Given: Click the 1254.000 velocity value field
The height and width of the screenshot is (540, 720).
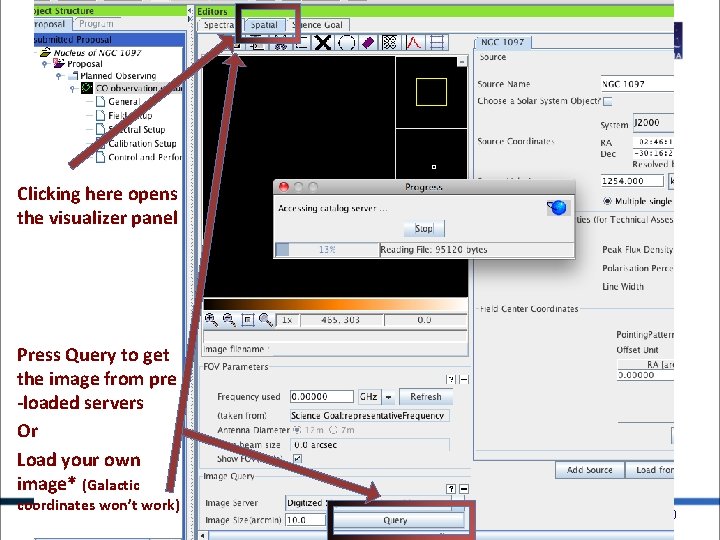Looking at the screenshot, I should coord(632,181).
